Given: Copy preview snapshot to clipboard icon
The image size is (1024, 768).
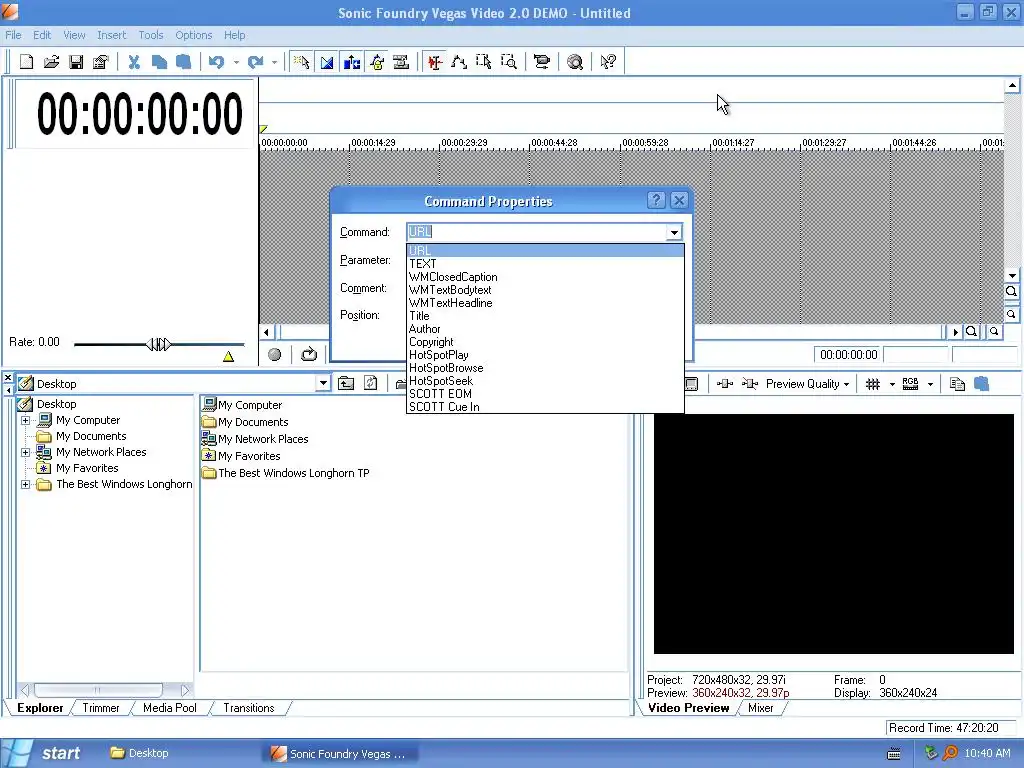Looking at the screenshot, I should coord(957,384).
